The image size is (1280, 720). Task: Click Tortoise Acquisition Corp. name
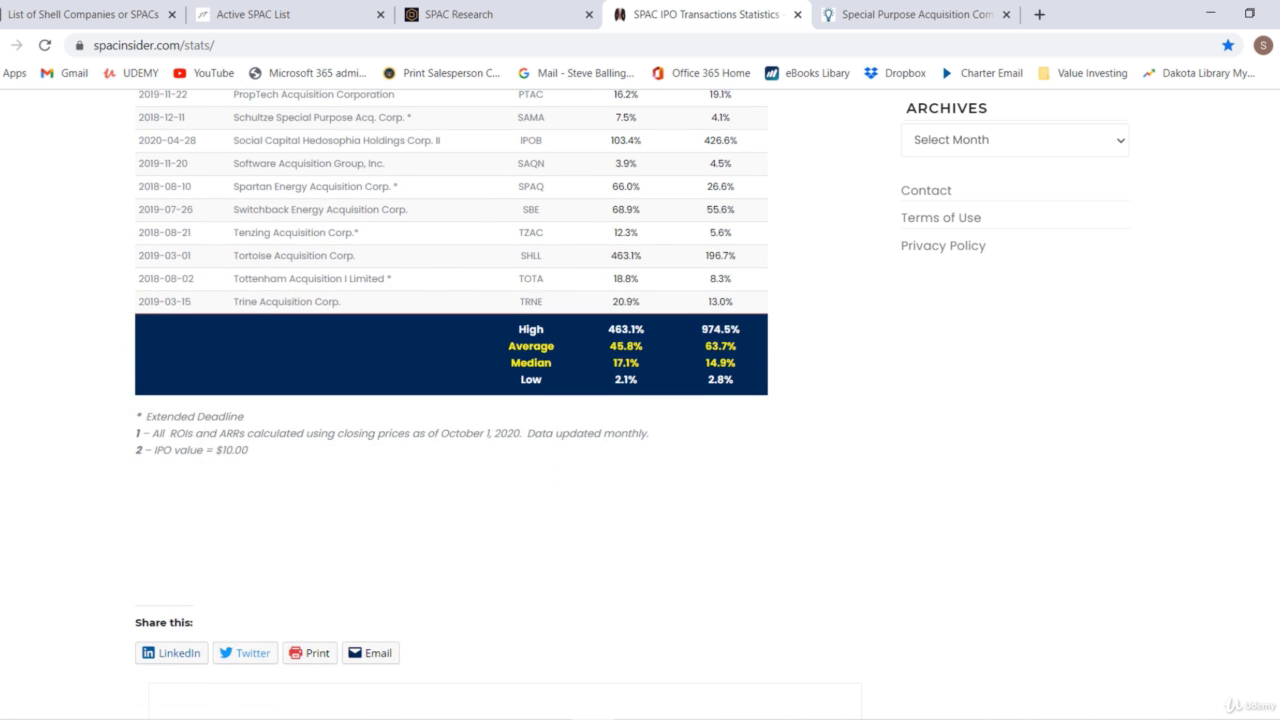pos(294,255)
